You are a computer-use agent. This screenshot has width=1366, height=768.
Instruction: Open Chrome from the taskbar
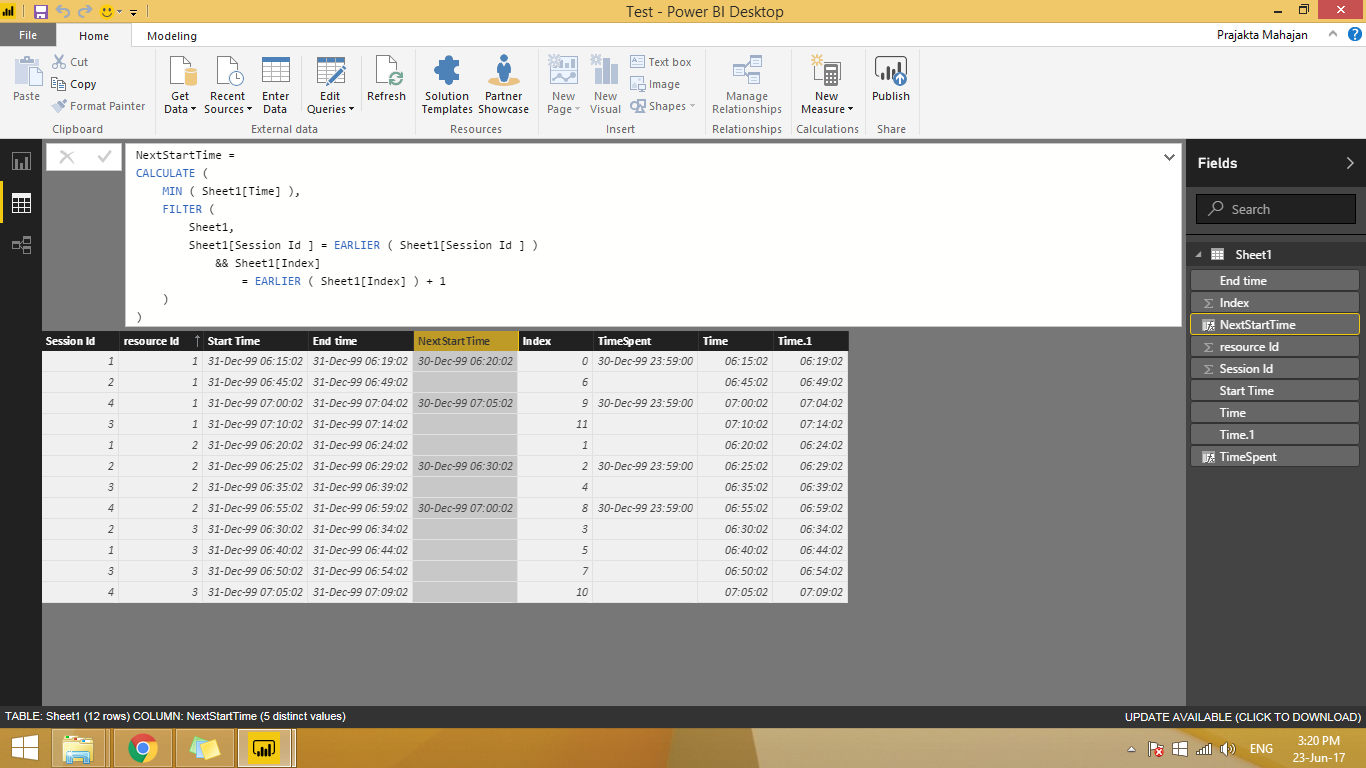tap(143, 748)
